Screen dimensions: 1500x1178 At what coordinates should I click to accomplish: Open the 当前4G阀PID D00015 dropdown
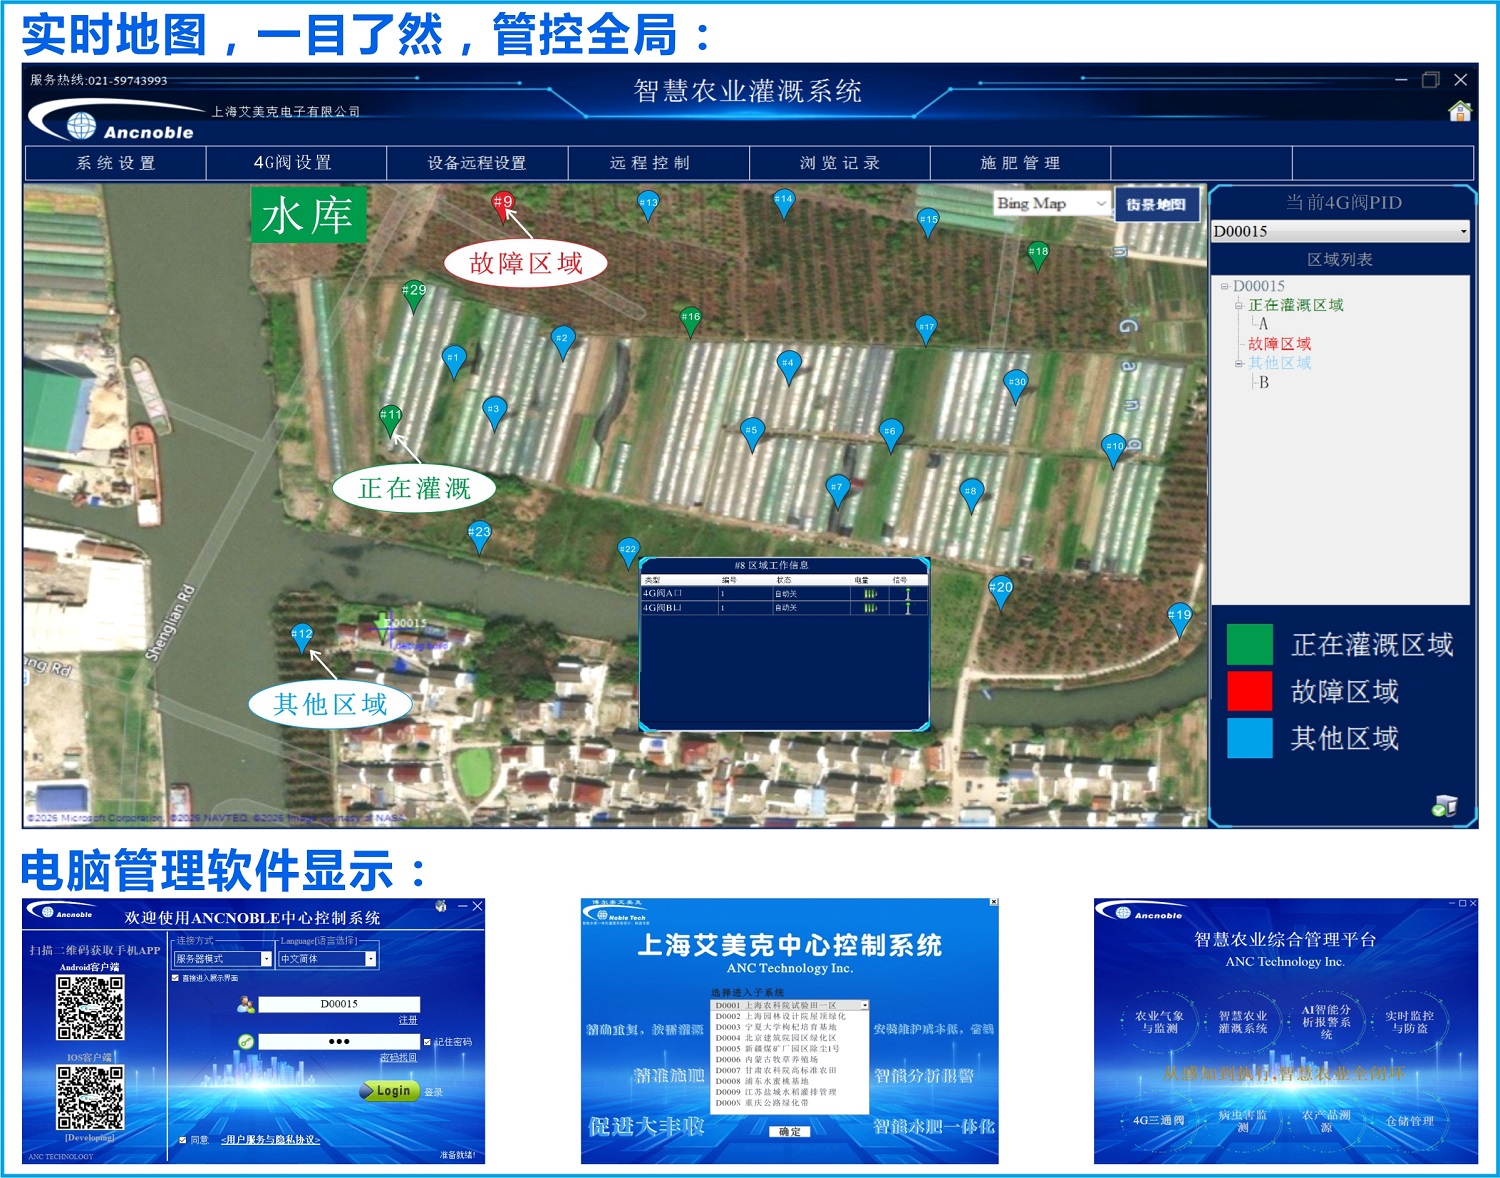(1340, 231)
